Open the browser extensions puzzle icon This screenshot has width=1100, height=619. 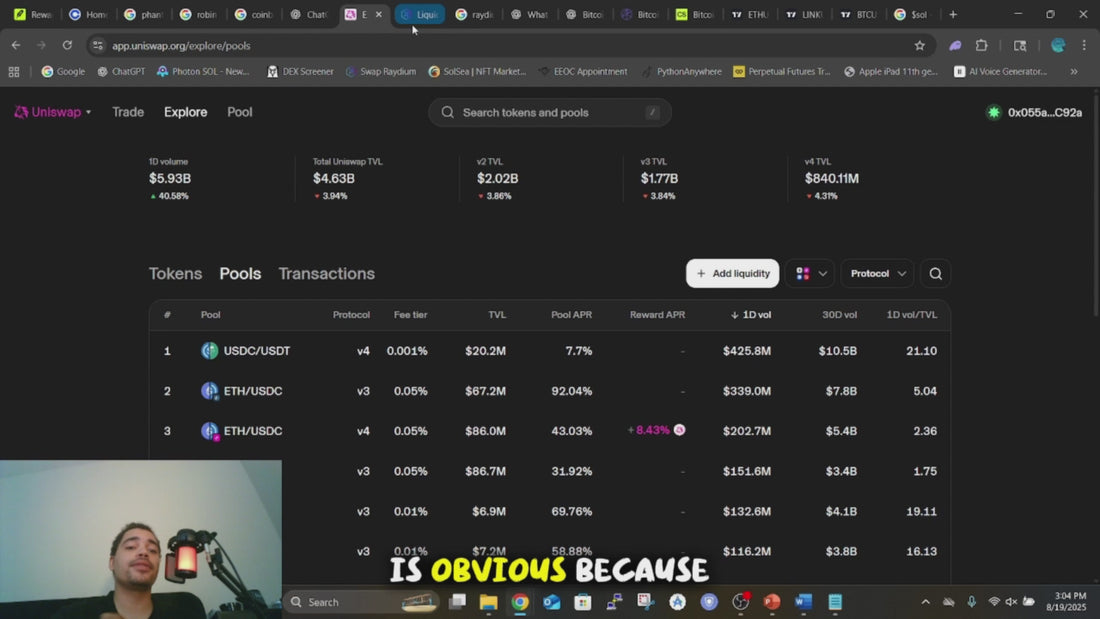point(981,45)
